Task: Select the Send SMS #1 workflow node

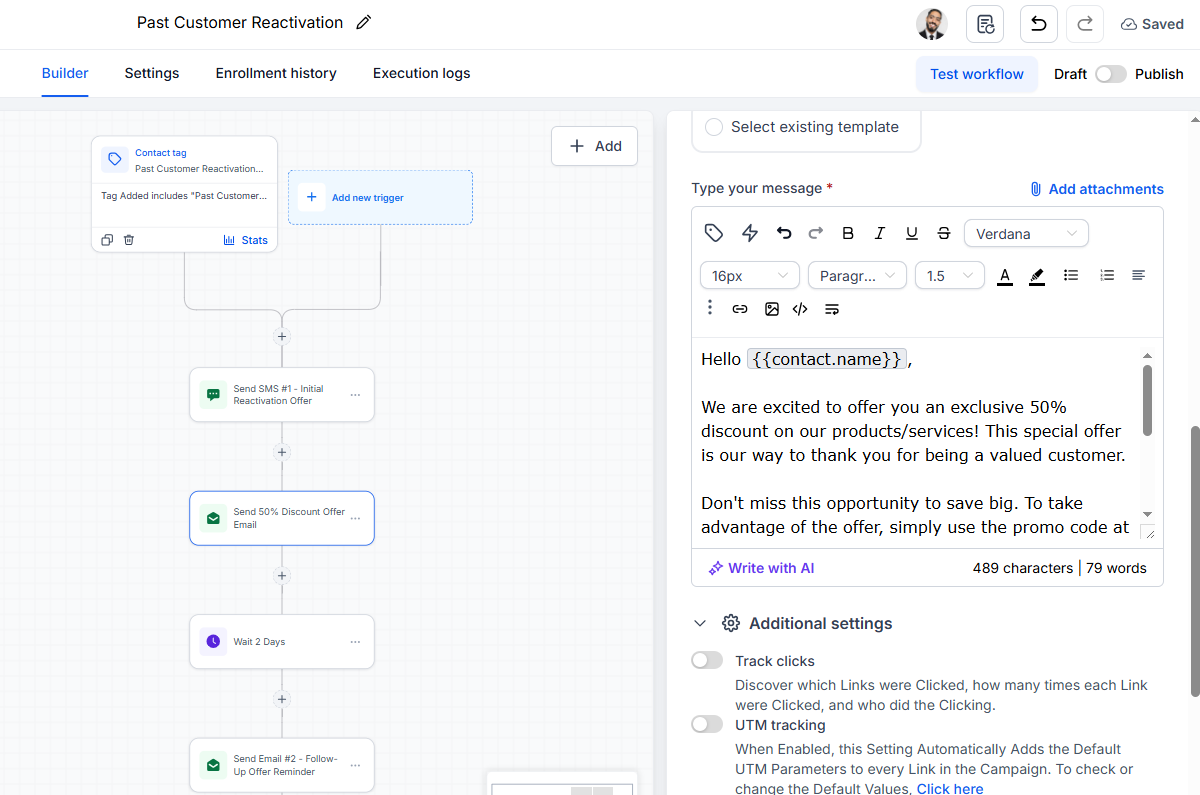Action: [282, 395]
